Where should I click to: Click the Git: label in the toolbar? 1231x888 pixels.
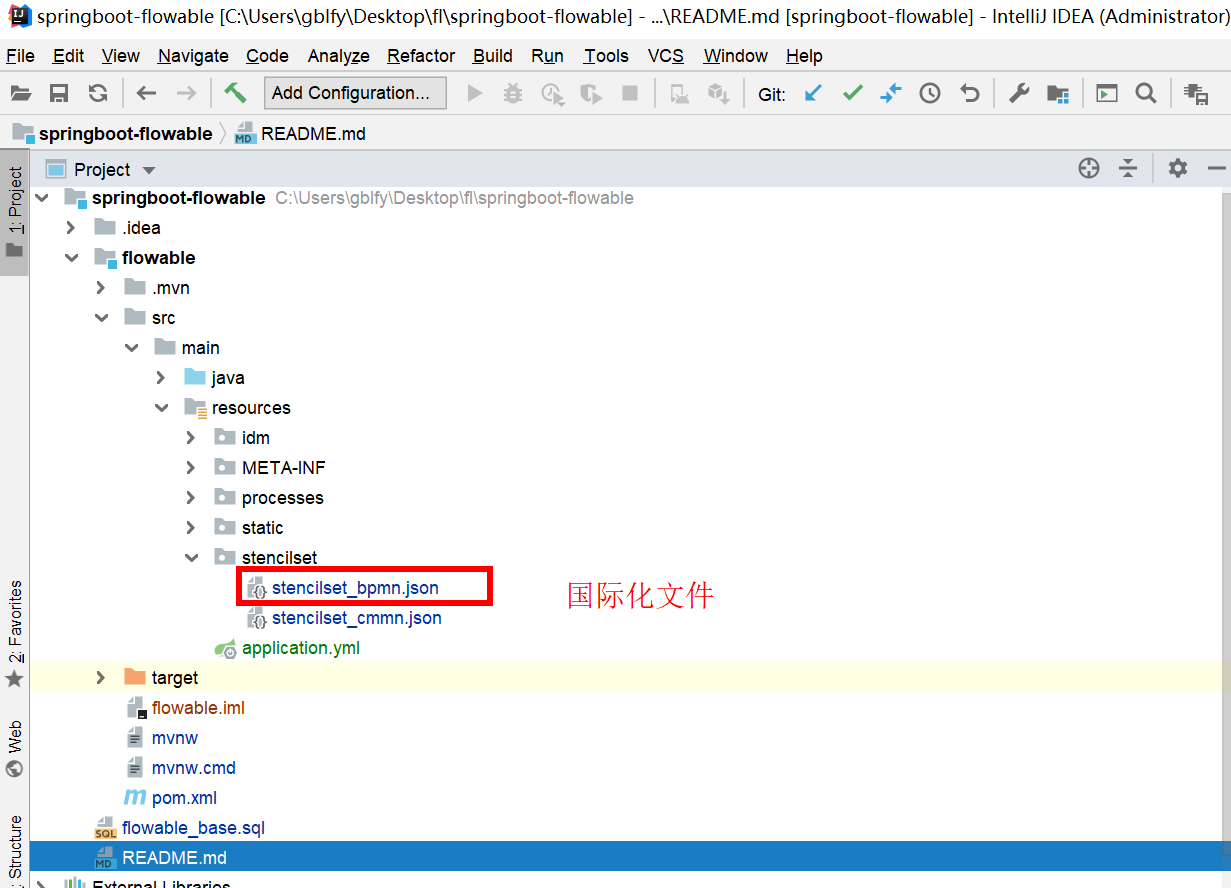(772, 94)
